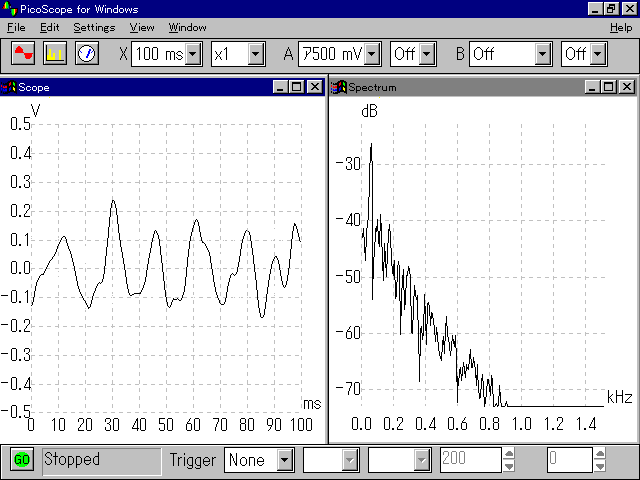The width and height of the screenshot is (640, 480).
Task: Maximize the Spectrum window
Action: [x=608, y=87]
